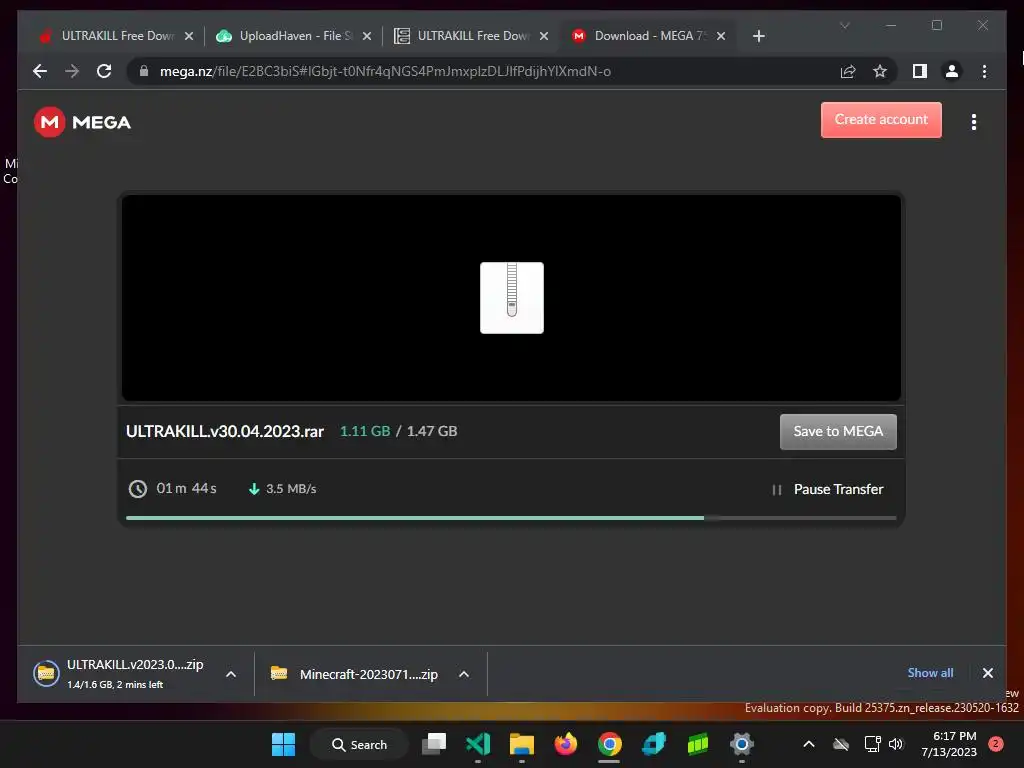The width and height of the screenshot is (1024, 768).
Task: Click the MEGA logo
Action: 82,122
